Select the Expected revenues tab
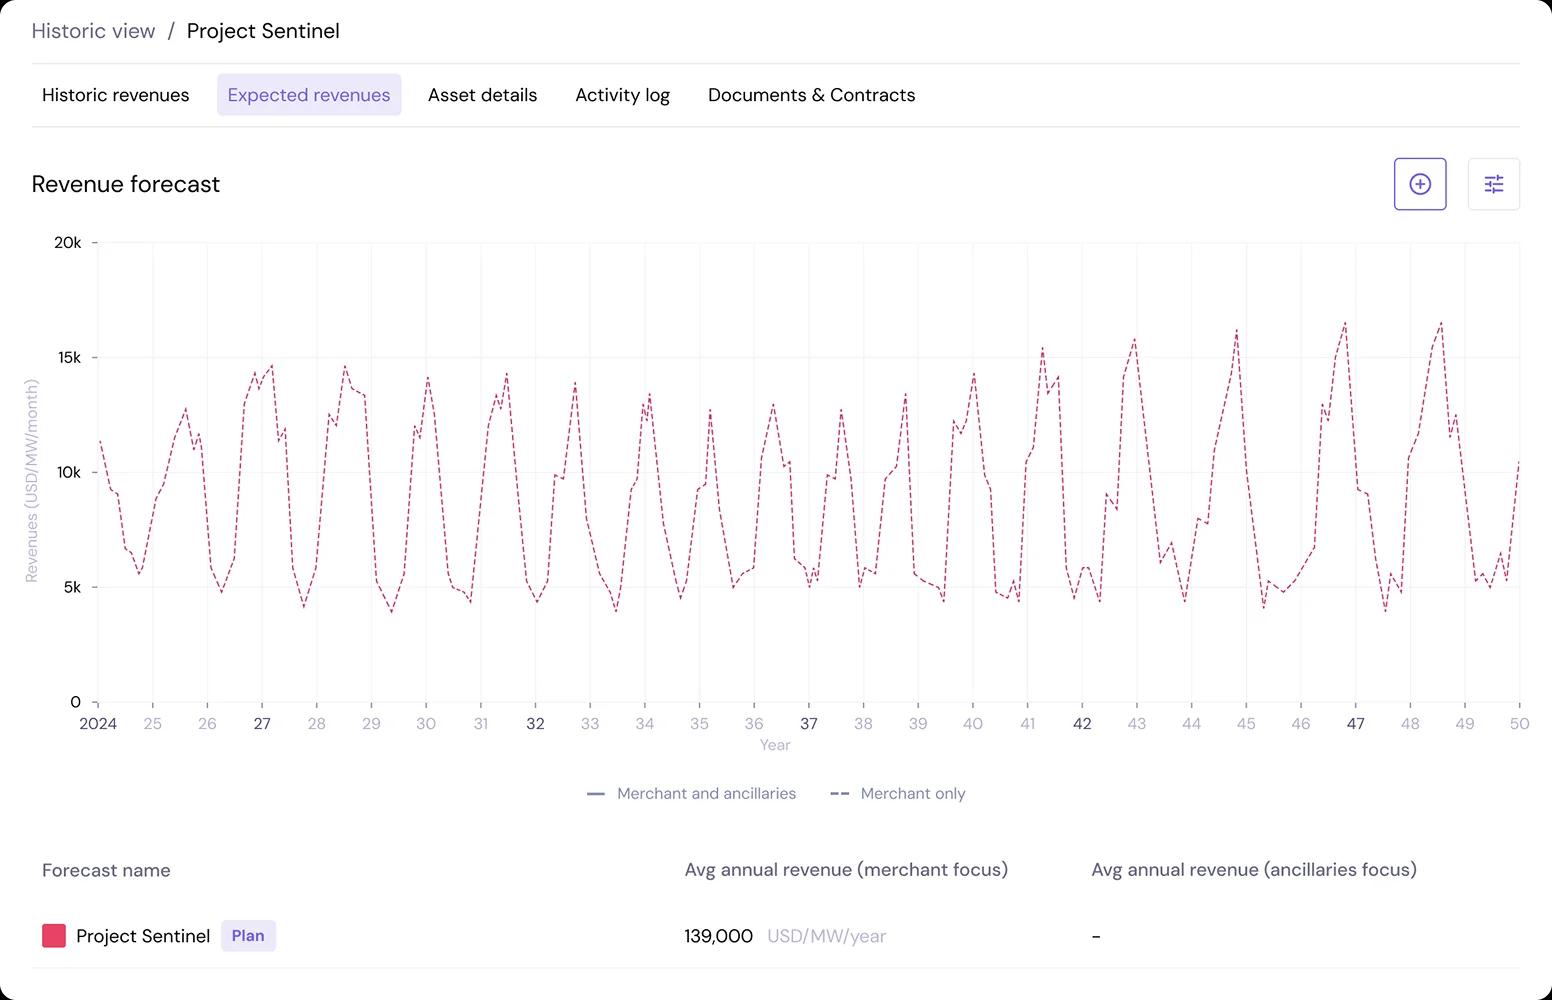 click(x=309, y=95)
